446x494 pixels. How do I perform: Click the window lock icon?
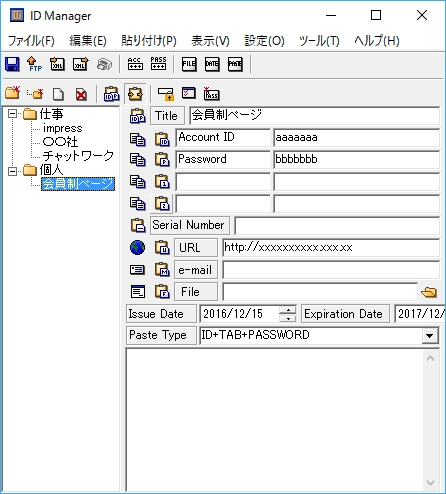pos(166,94)
